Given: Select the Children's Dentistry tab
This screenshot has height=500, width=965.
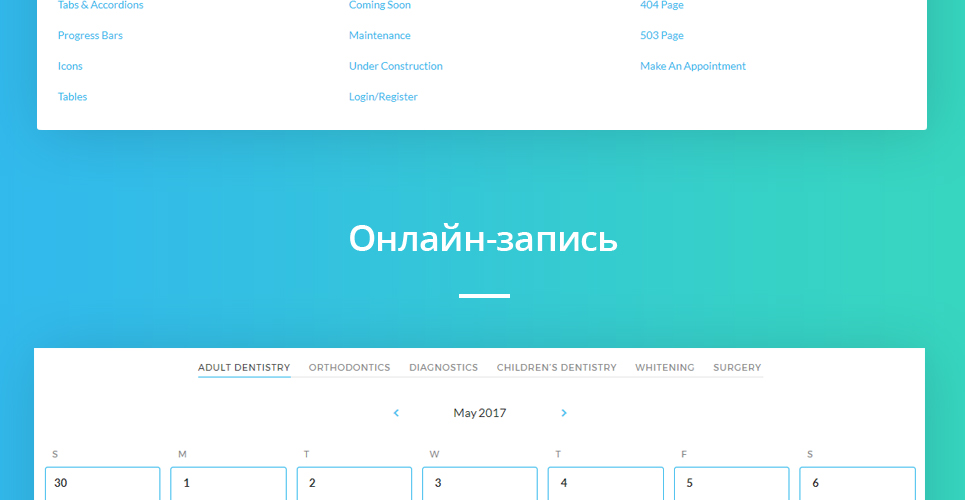Looking at the screenshot, I should click(x=556, y=368).
